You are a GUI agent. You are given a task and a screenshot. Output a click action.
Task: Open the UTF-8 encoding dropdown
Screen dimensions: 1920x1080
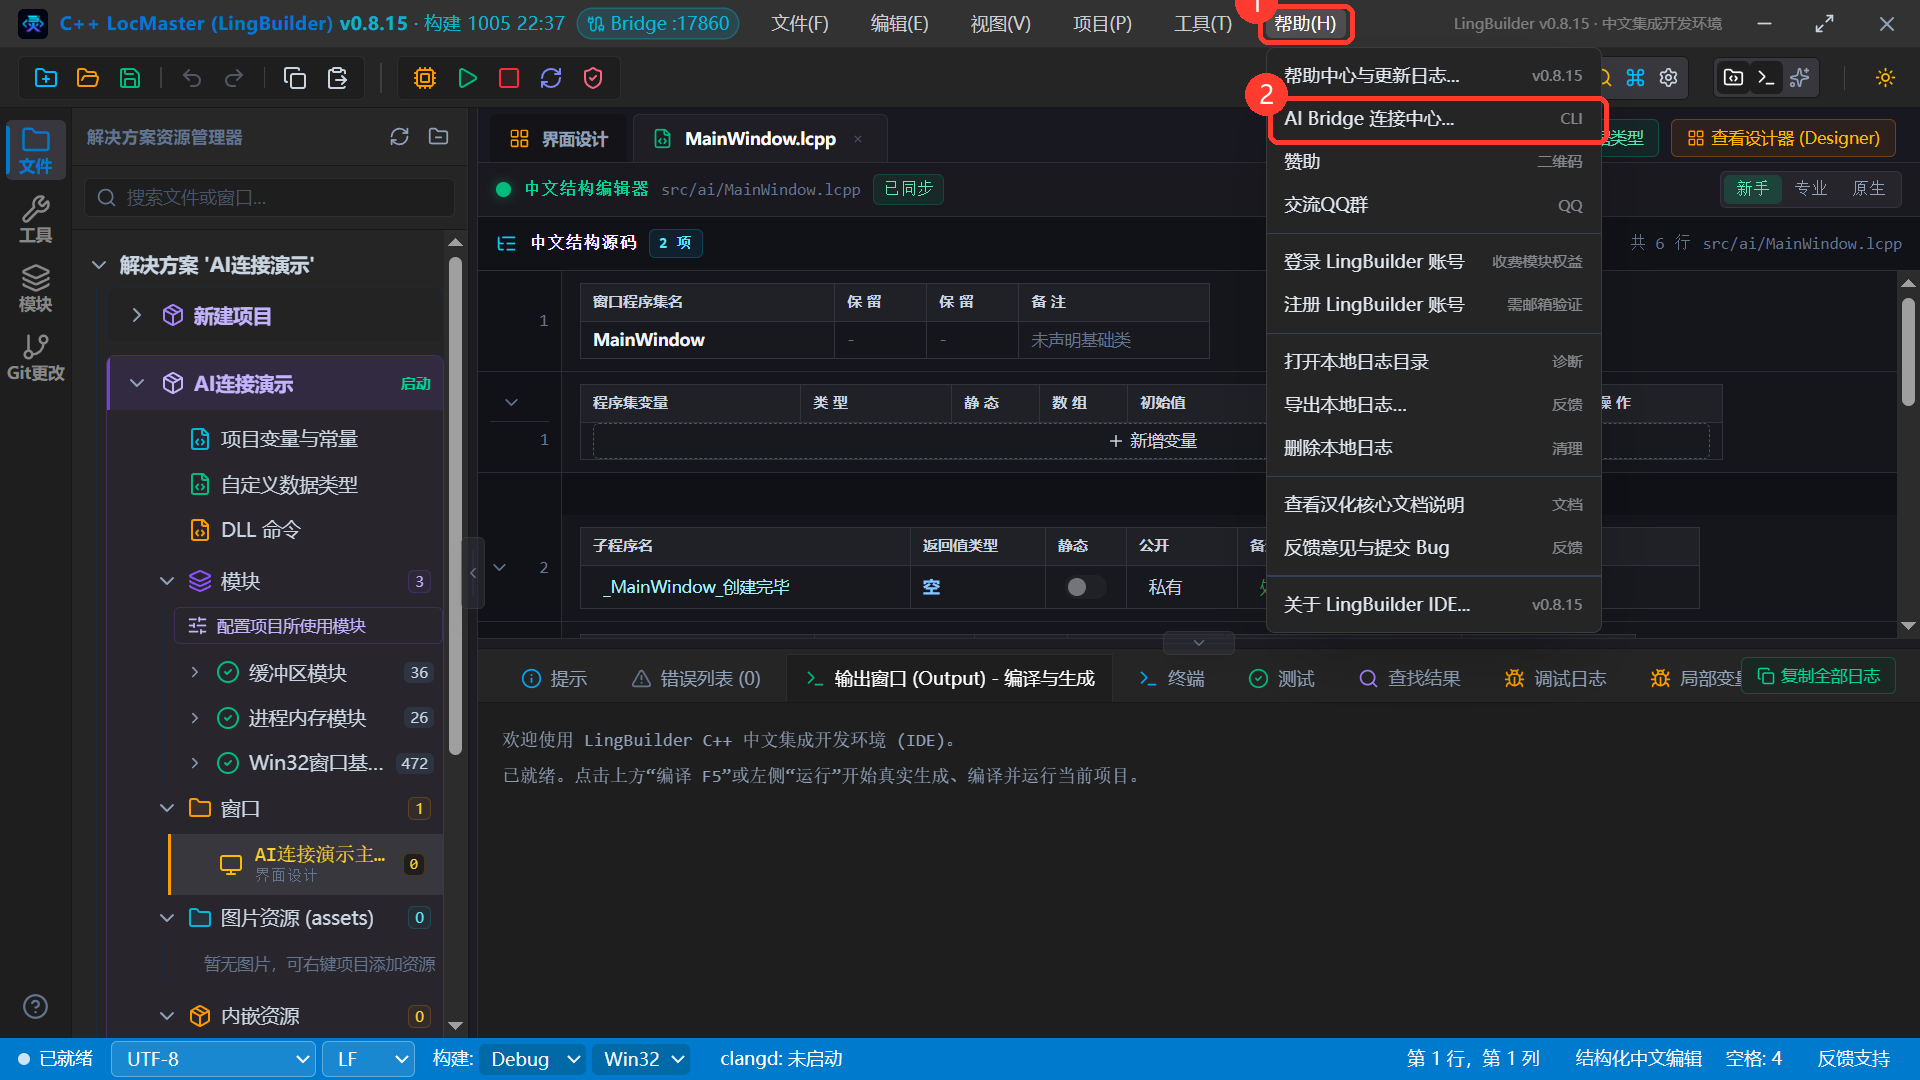pyautogui.click(x=213, y=1059)
